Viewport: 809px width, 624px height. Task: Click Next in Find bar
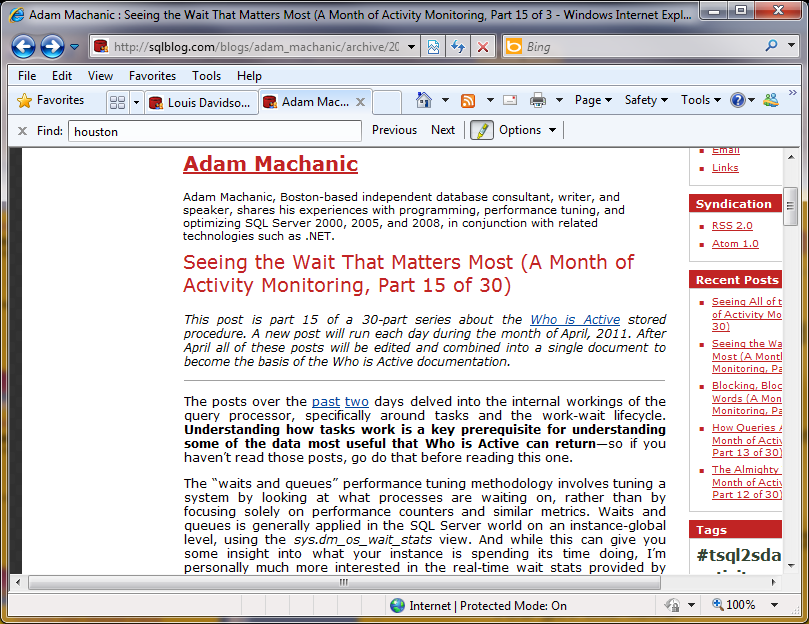click(443, 130)
